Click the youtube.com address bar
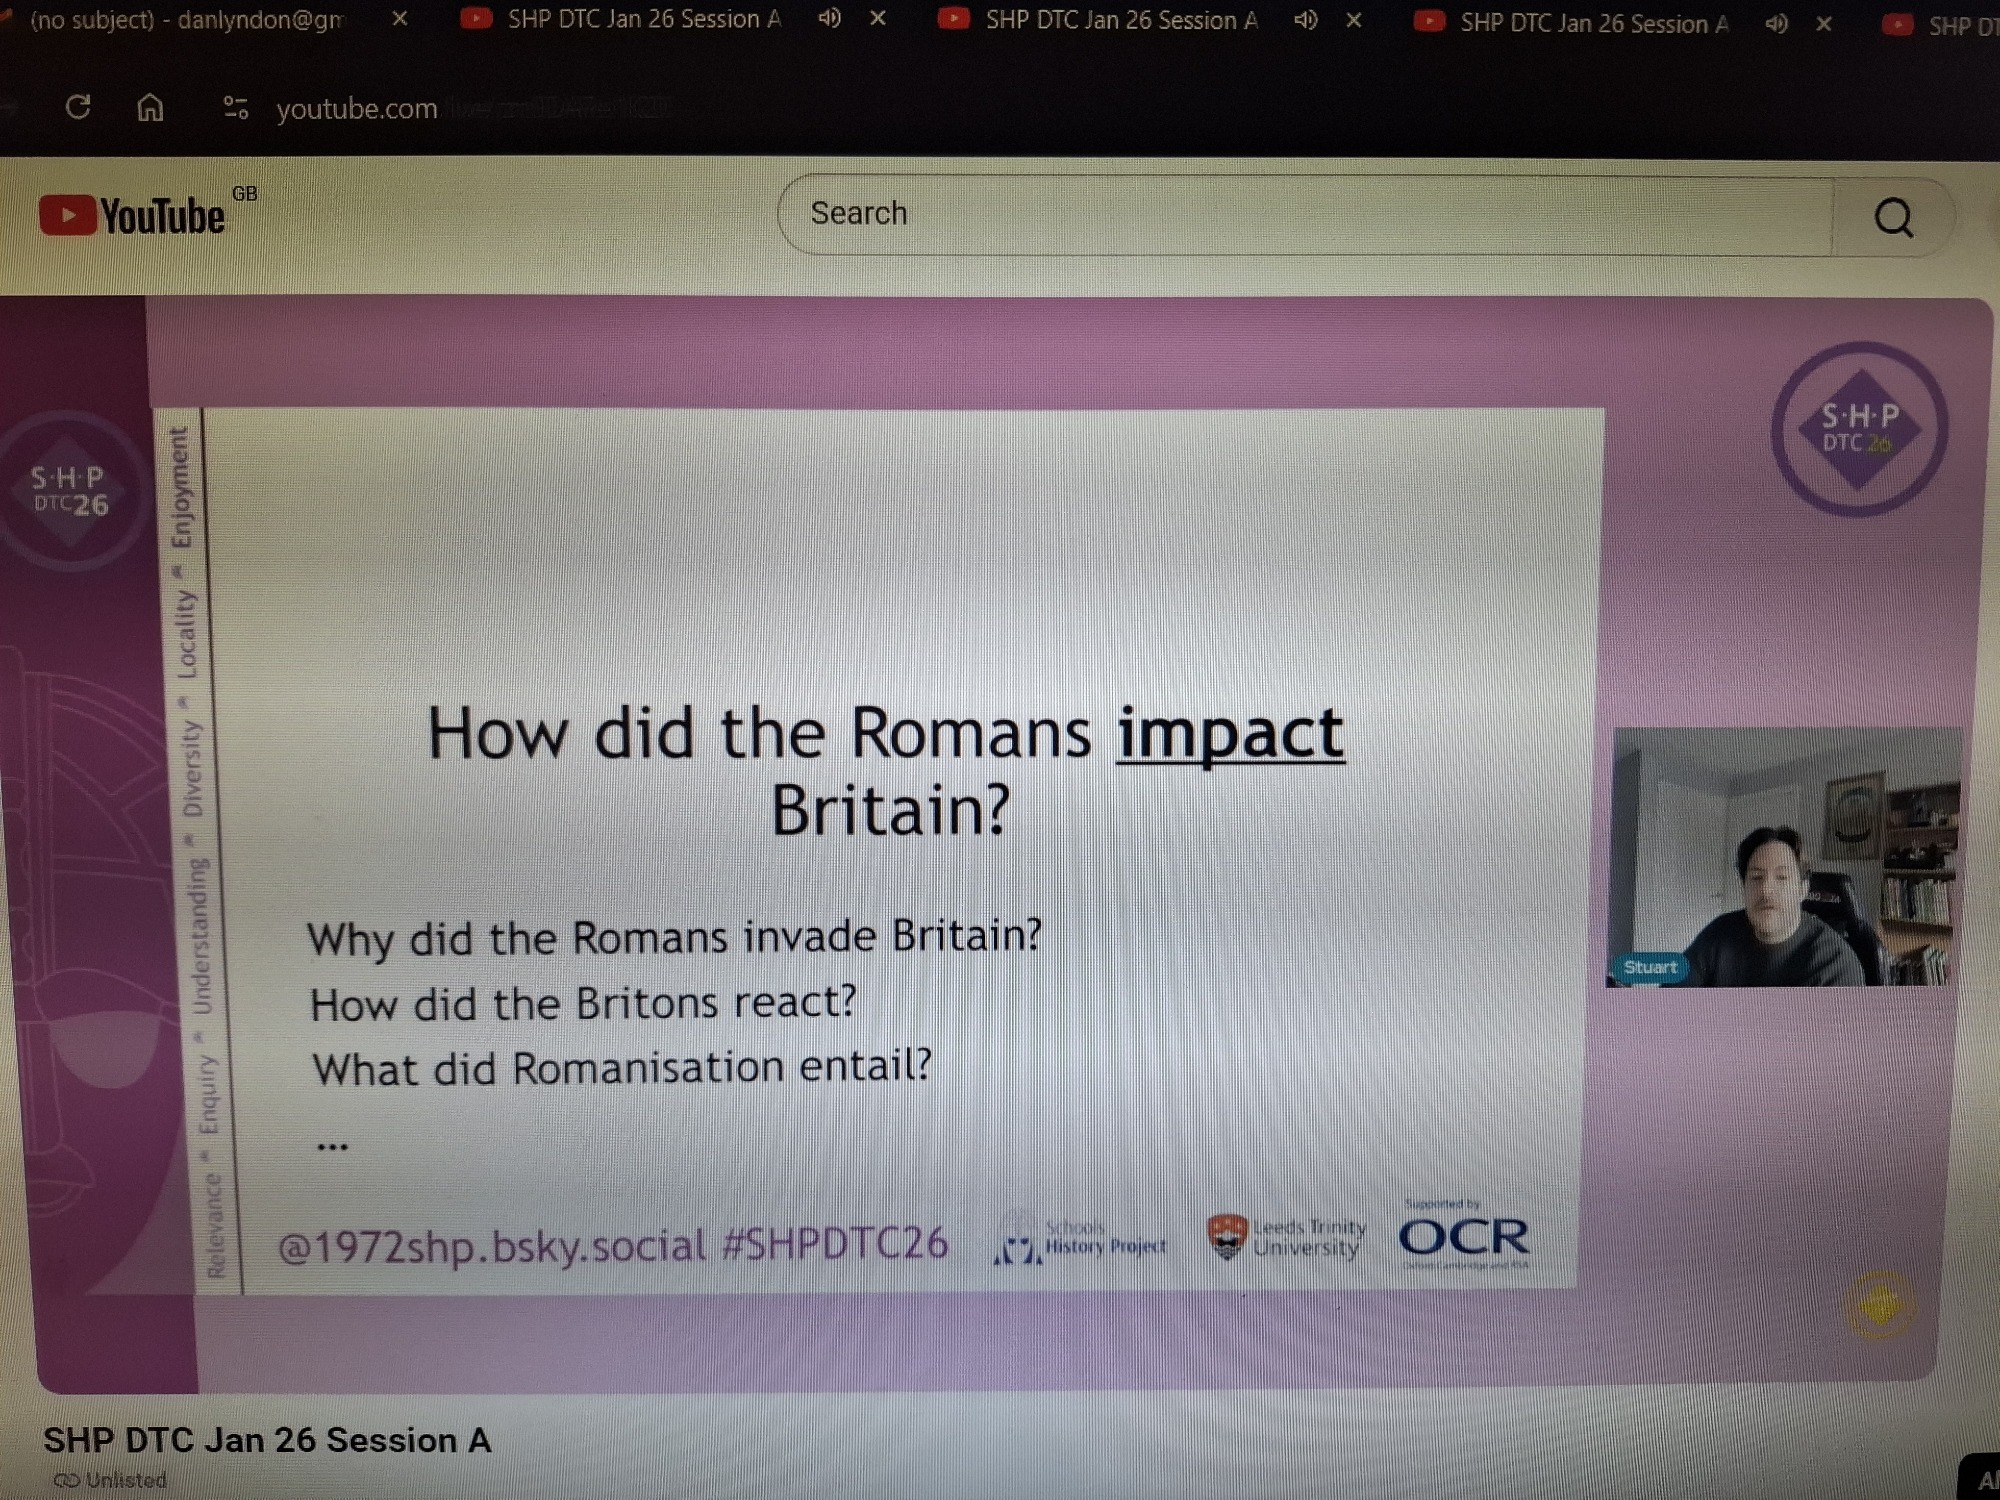 click(357, 108)
